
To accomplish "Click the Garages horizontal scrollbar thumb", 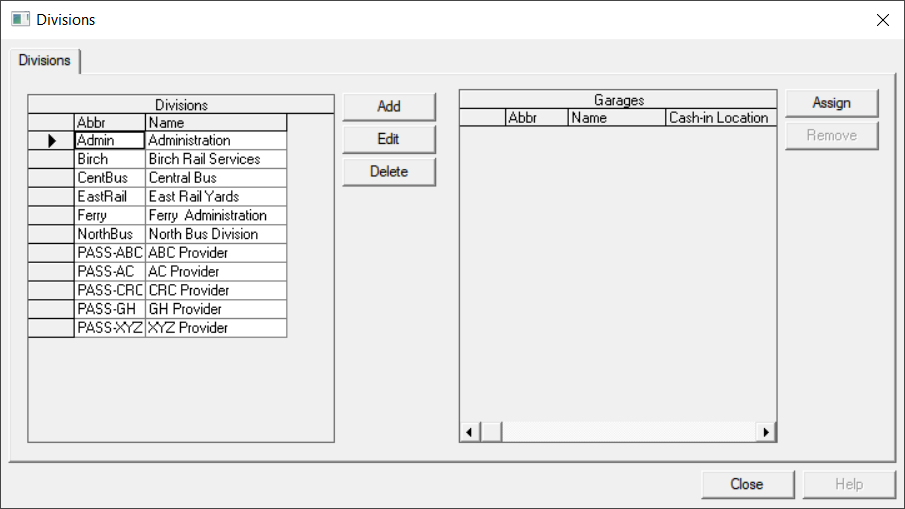I will (x=491, y=432).
